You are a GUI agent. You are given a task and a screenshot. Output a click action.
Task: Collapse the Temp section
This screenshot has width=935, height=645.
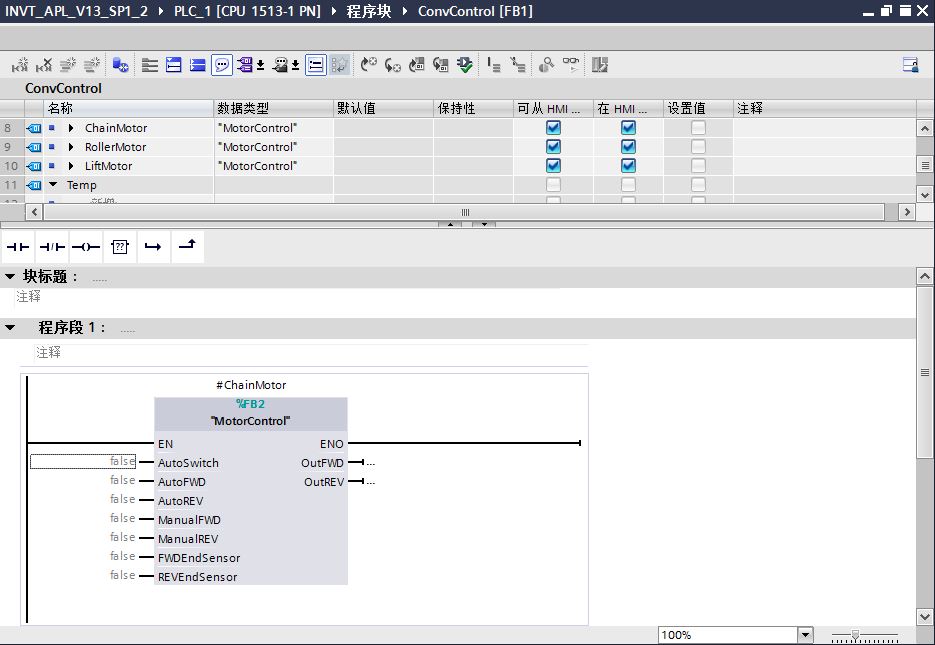53,185
